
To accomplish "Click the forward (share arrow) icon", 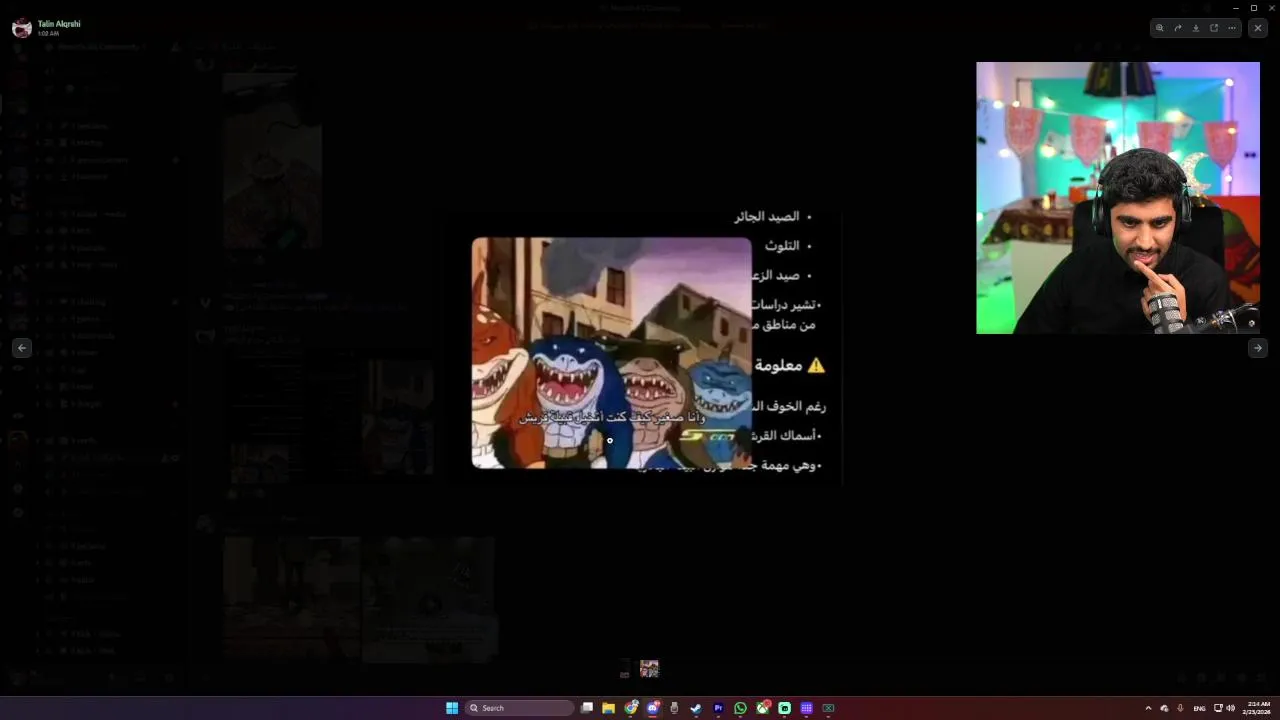I will [x=1177, y=28].
